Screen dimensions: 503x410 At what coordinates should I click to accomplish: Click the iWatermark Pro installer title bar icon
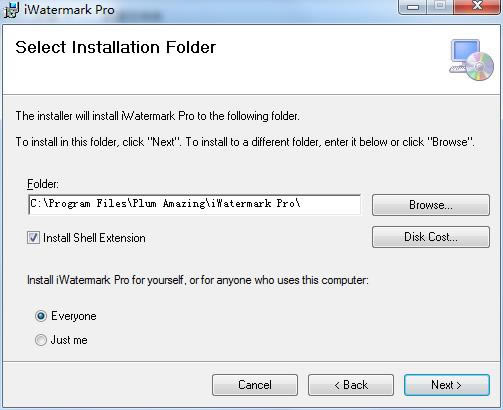11,10
